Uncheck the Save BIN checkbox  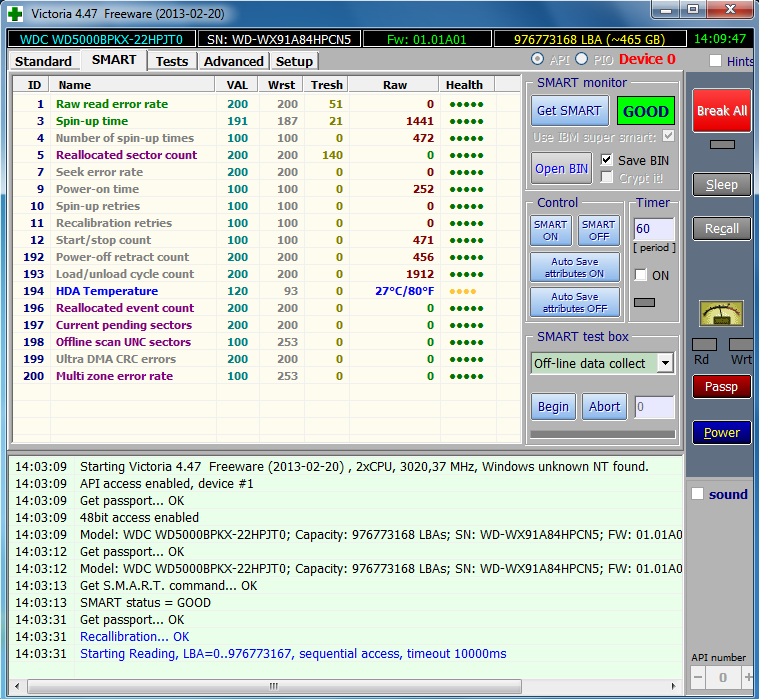coord(606,159)
